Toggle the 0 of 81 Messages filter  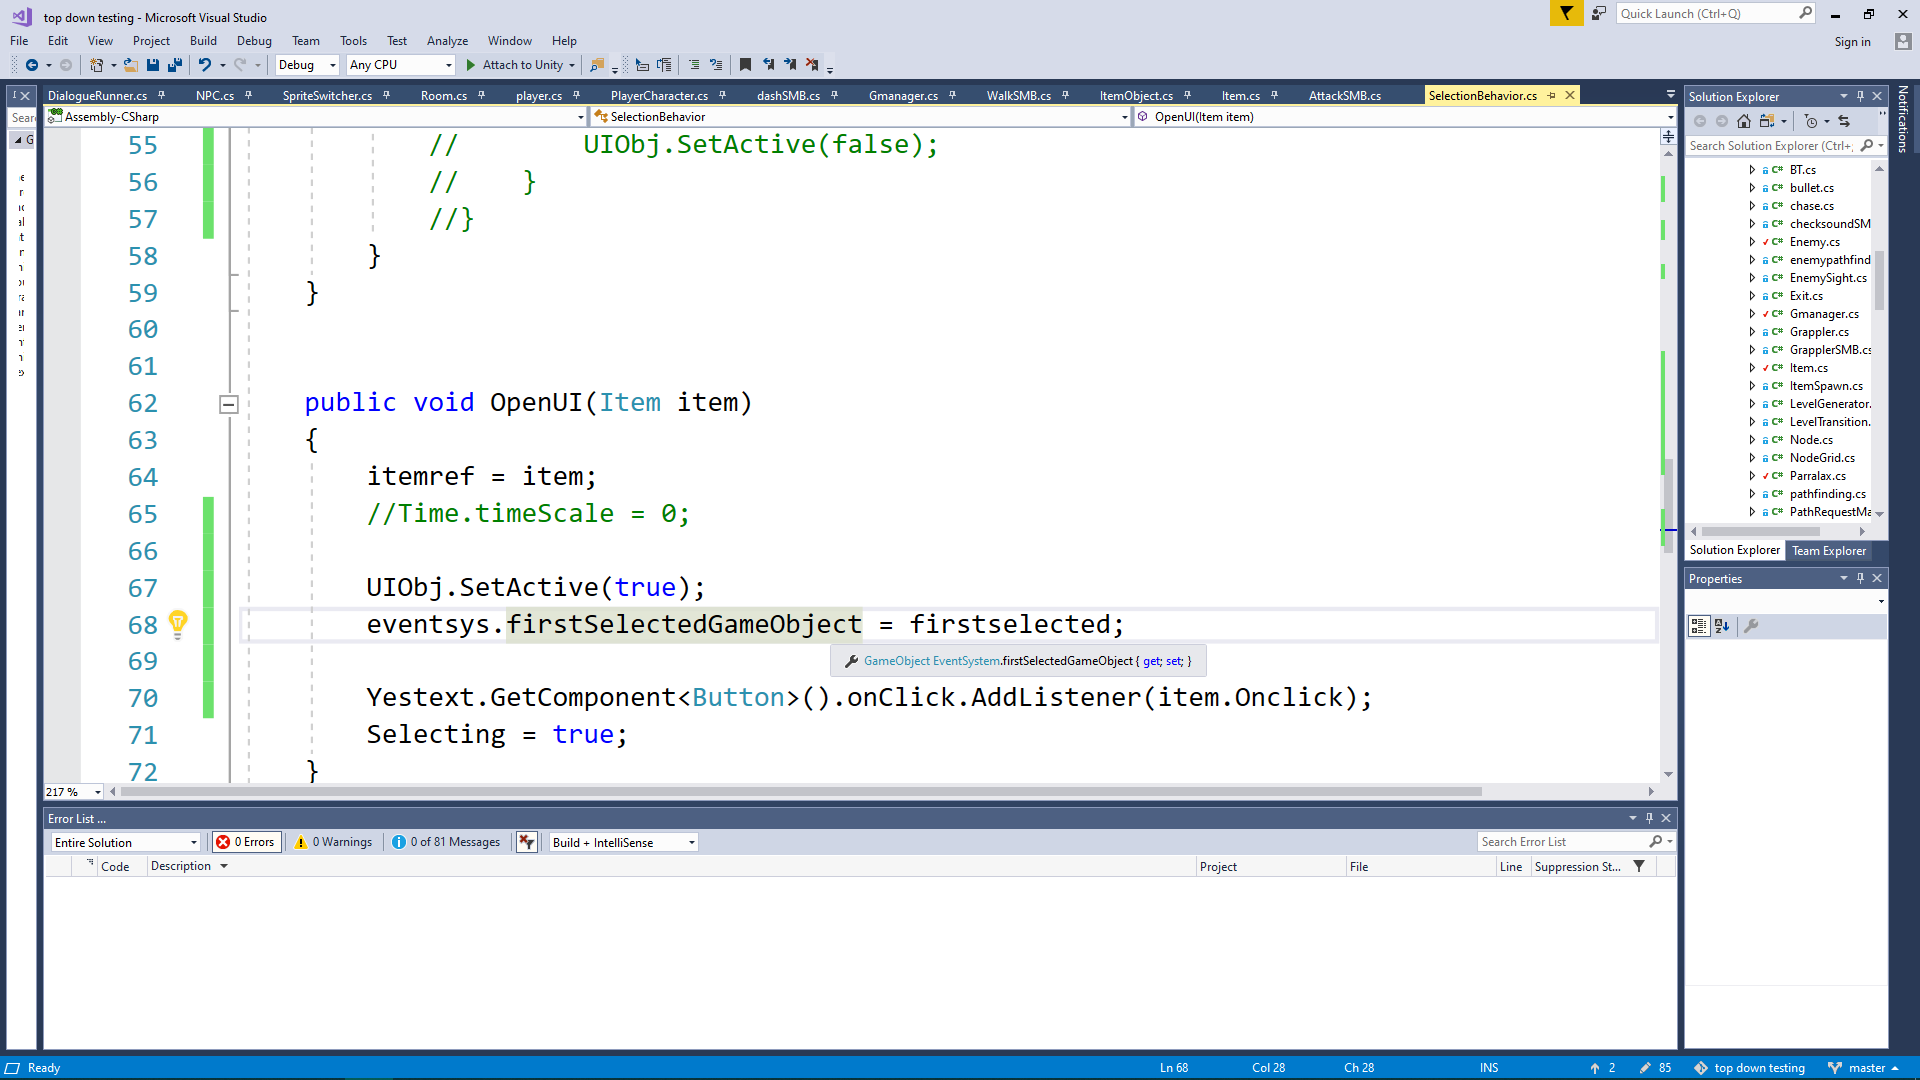(446, 842)
